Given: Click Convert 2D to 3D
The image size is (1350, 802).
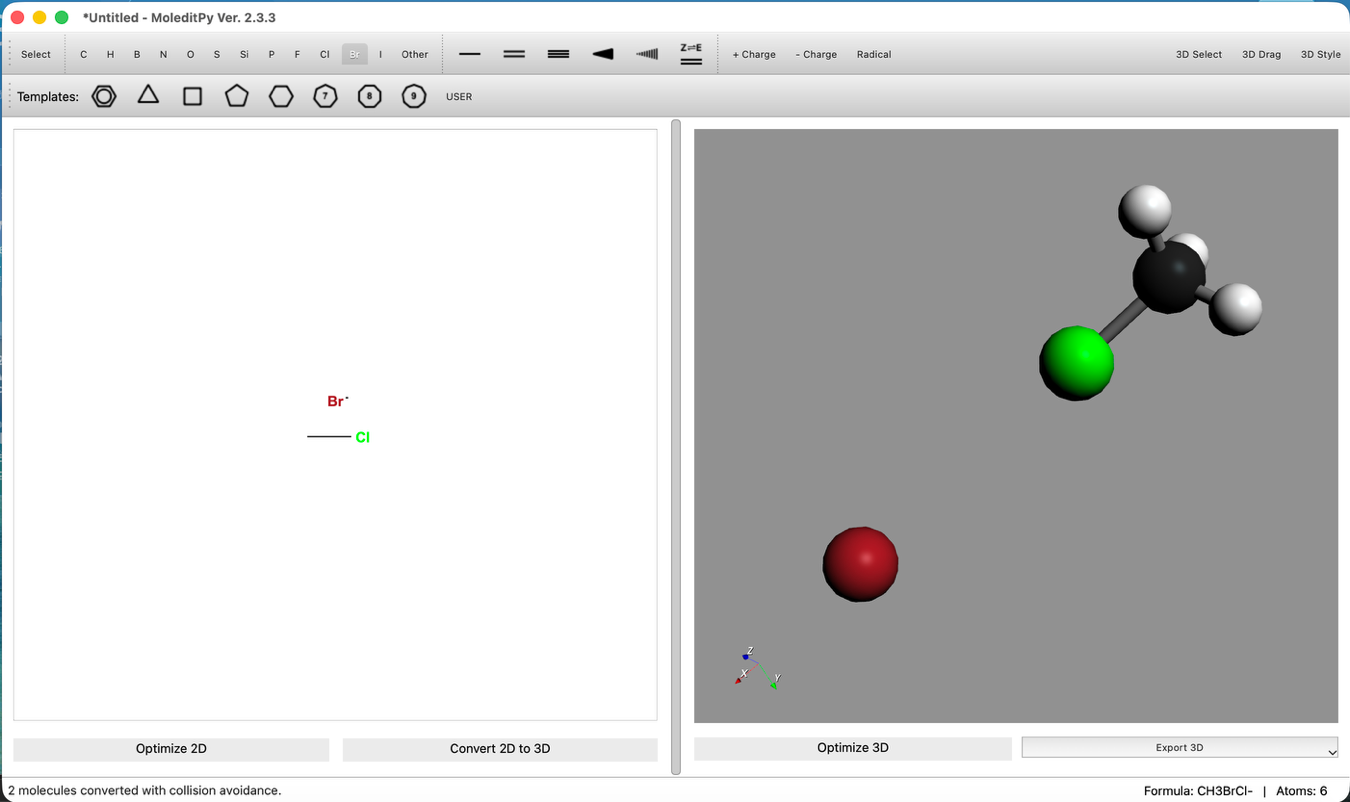Looking at the screenshot, I should (x=500, y=748).
